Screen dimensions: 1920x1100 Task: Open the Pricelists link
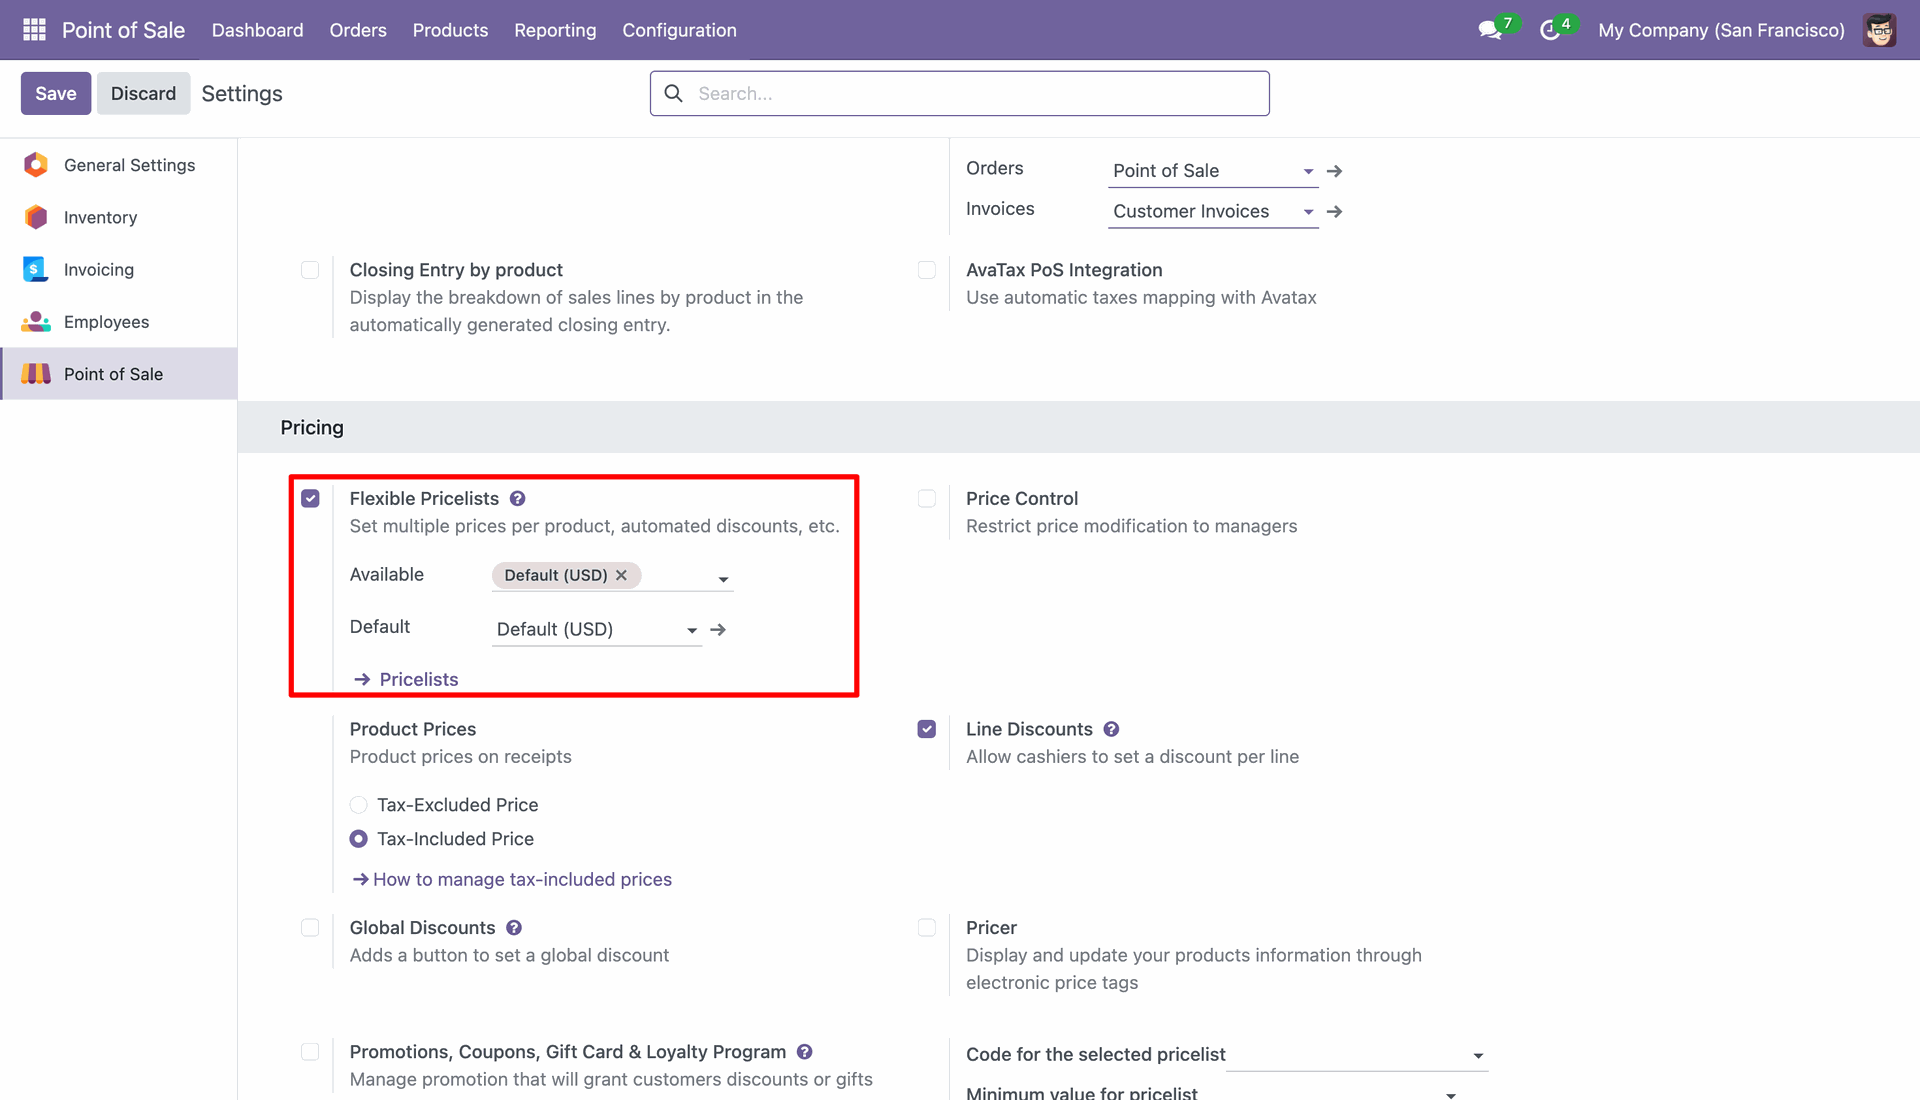(418, 679)
